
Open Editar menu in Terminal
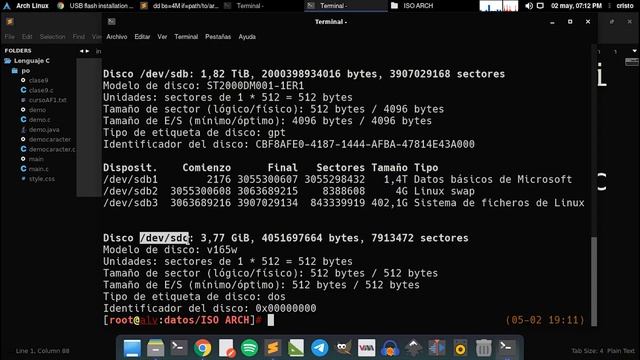click(142, 37)
